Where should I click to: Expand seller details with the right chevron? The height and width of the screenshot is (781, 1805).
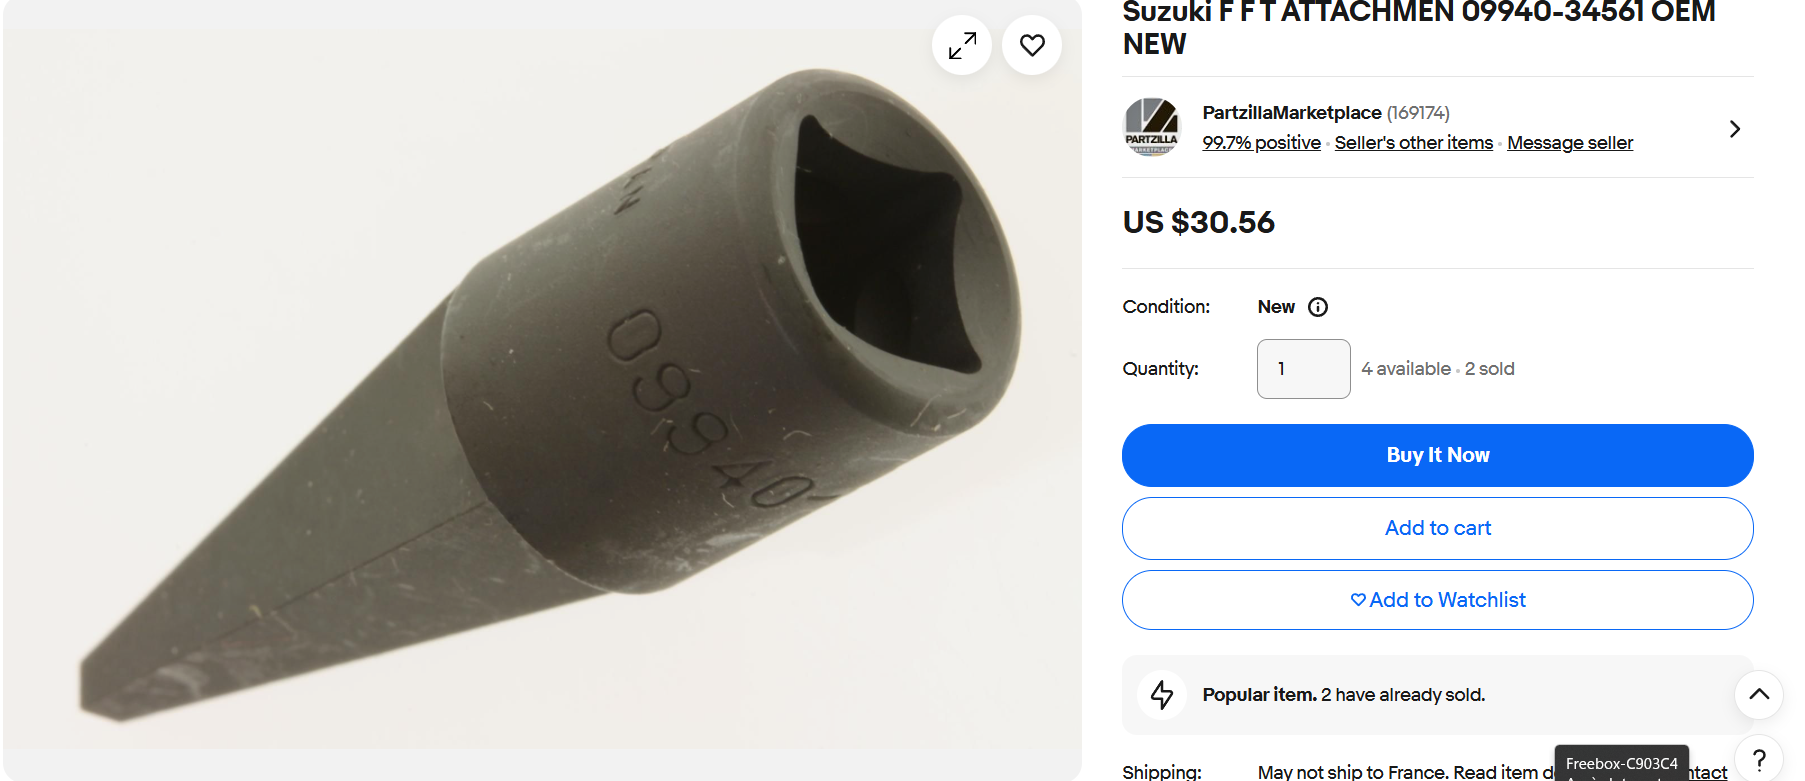[1735, 129]
